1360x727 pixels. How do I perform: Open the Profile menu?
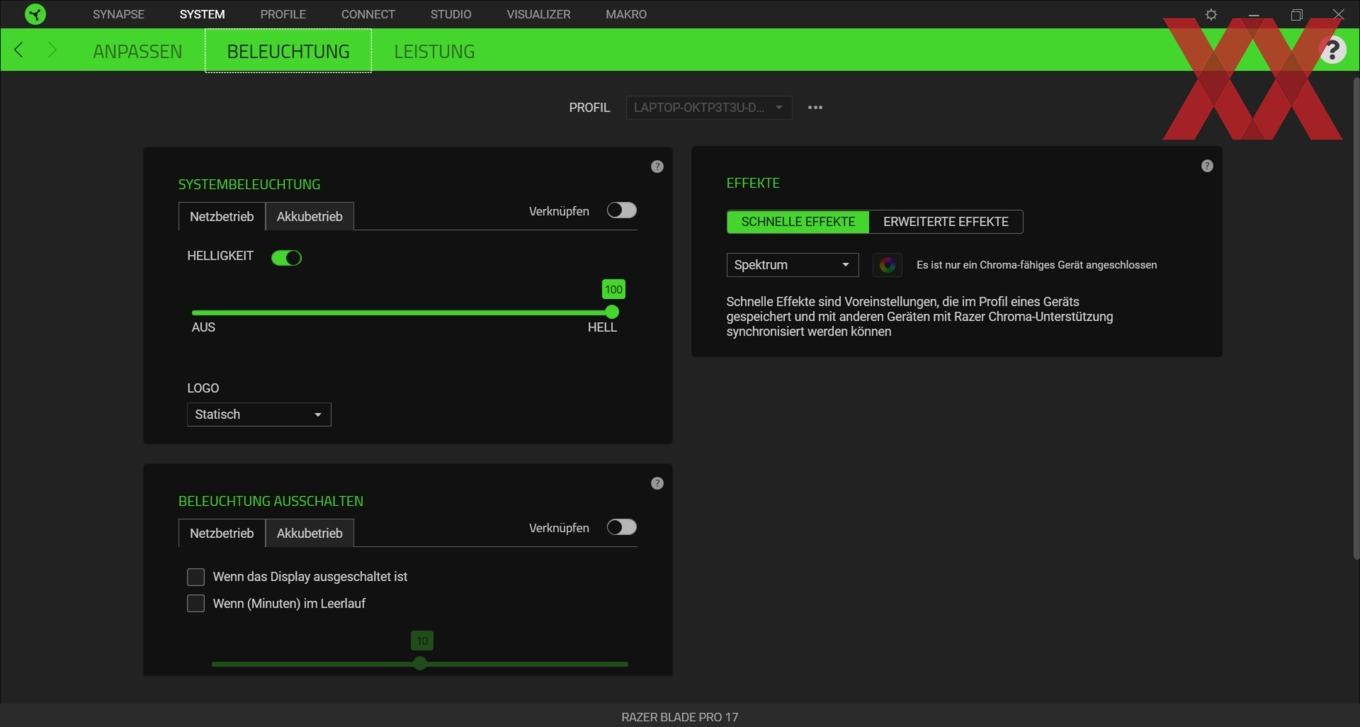[x=283, y=14]
